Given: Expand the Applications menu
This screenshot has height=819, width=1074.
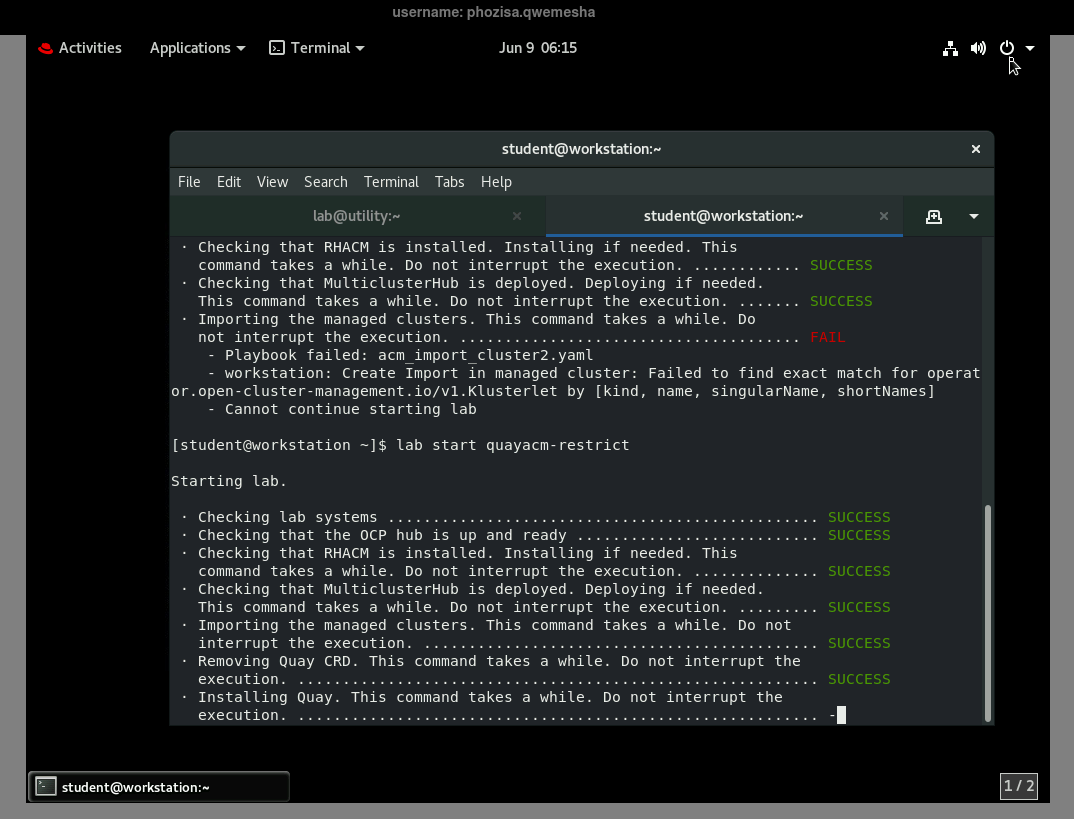Looking at the screenshot, I should [x=197, y=48].
